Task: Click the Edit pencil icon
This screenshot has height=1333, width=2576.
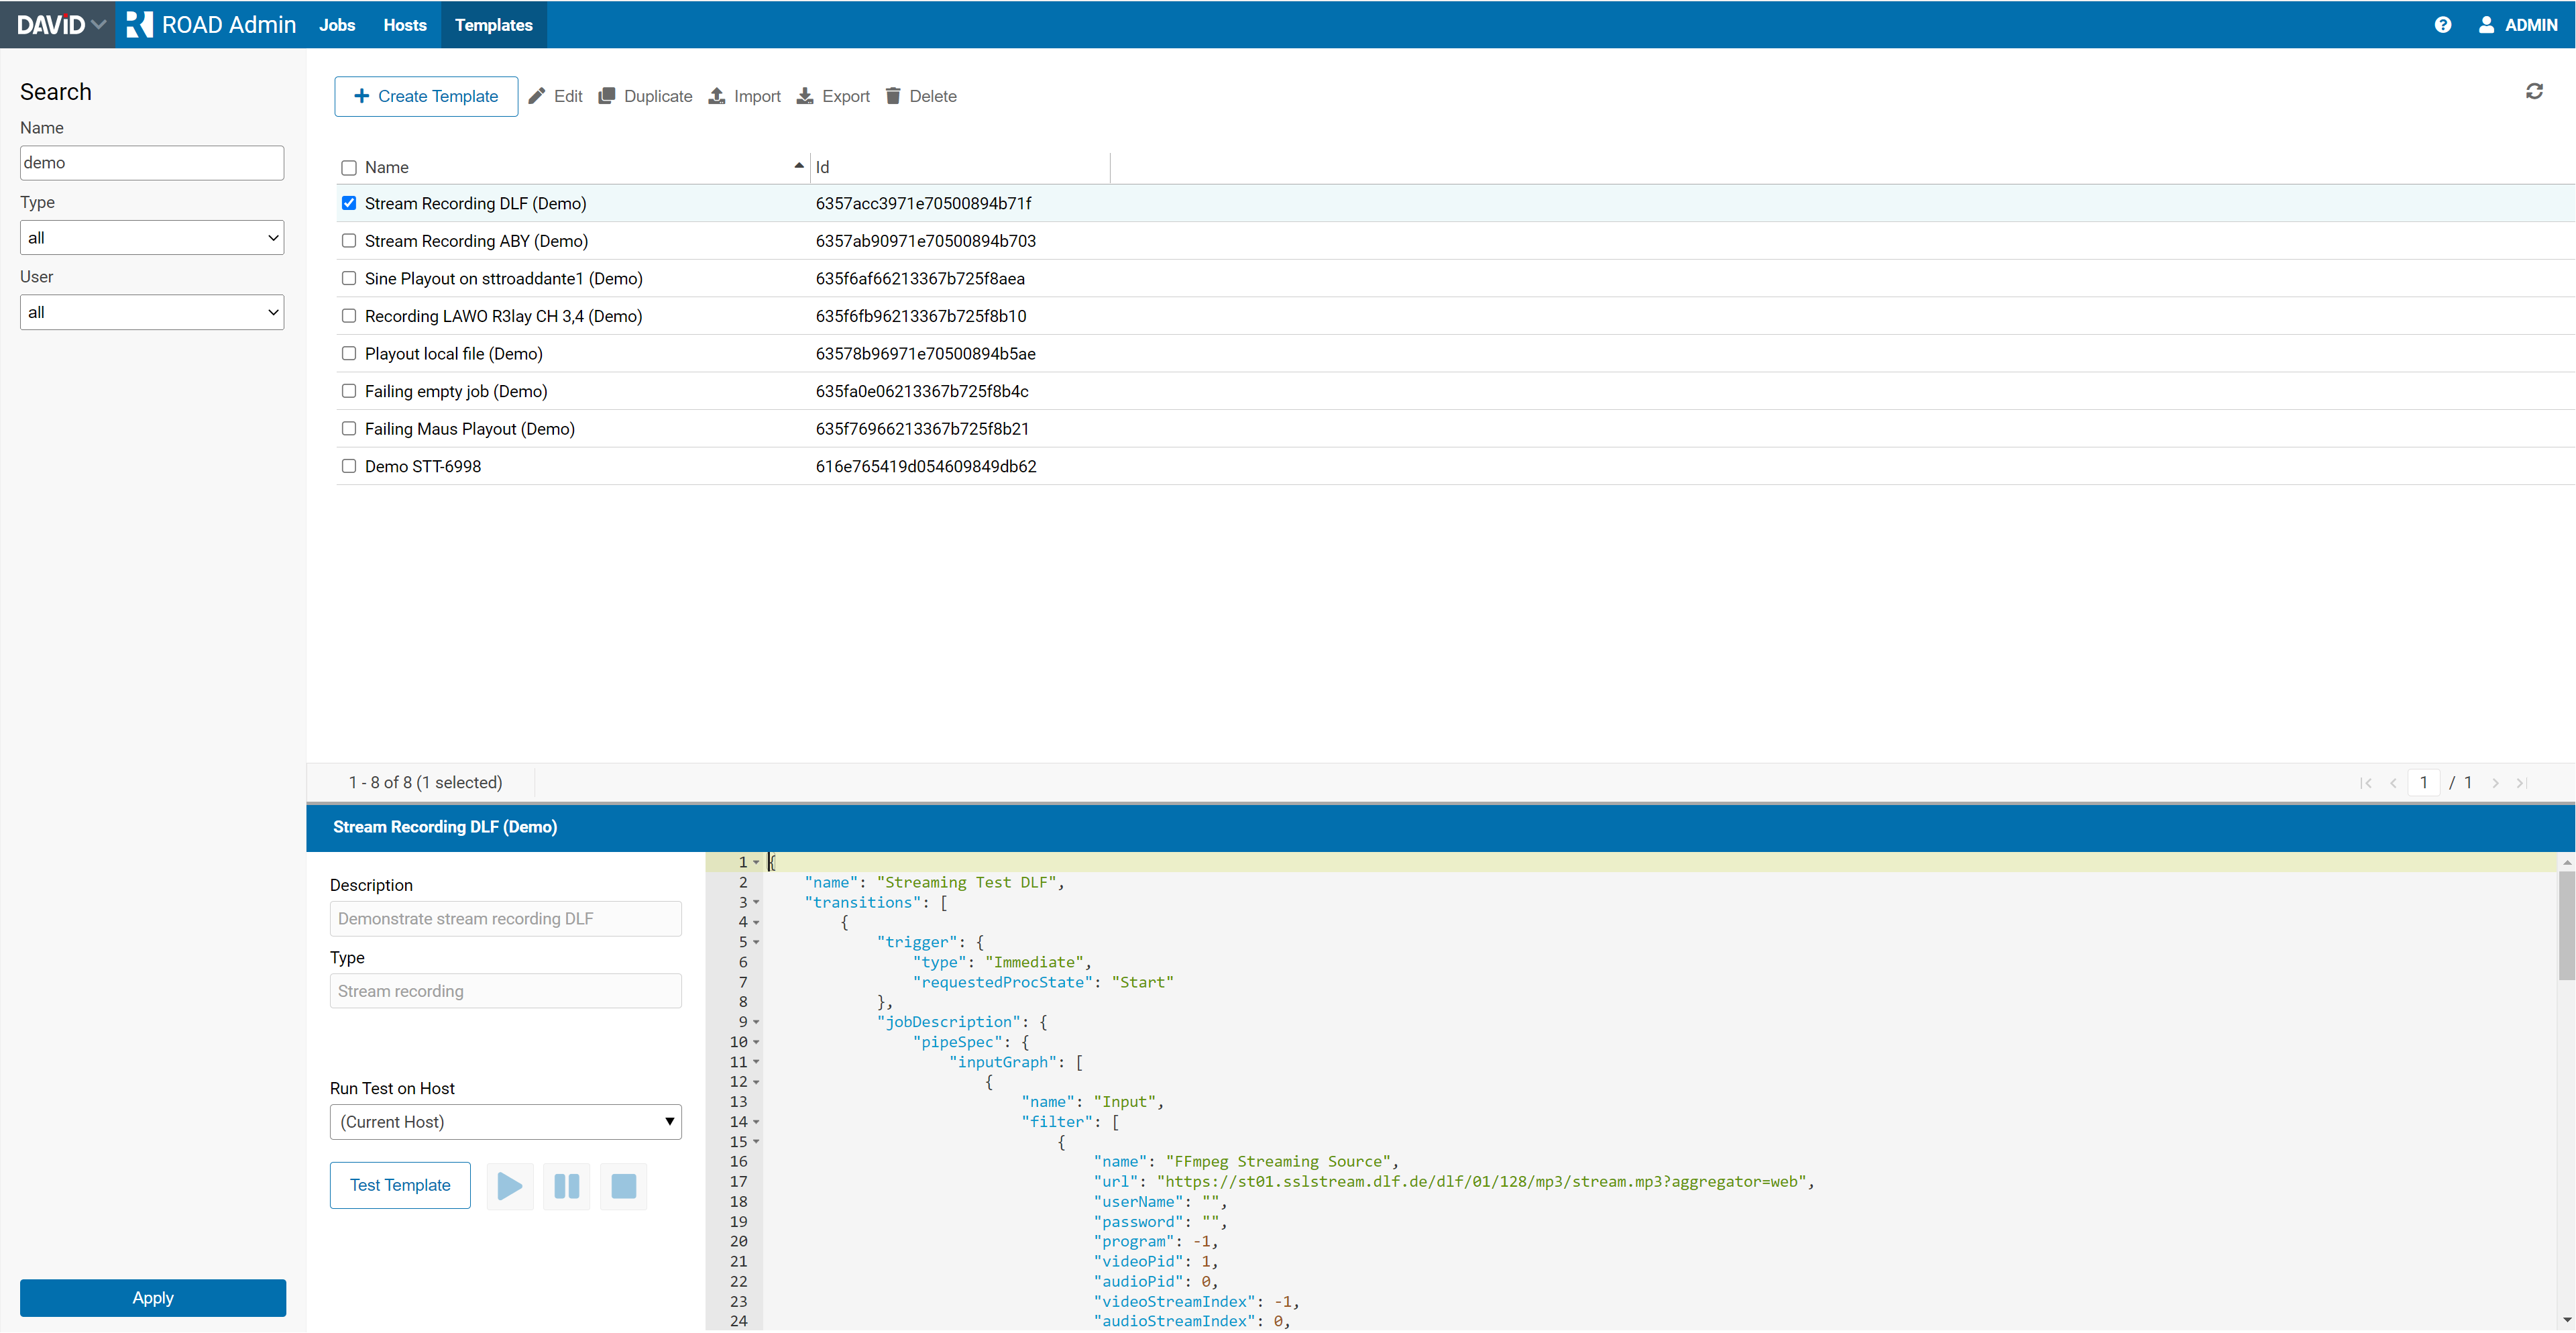Action: tap(537, 96)
